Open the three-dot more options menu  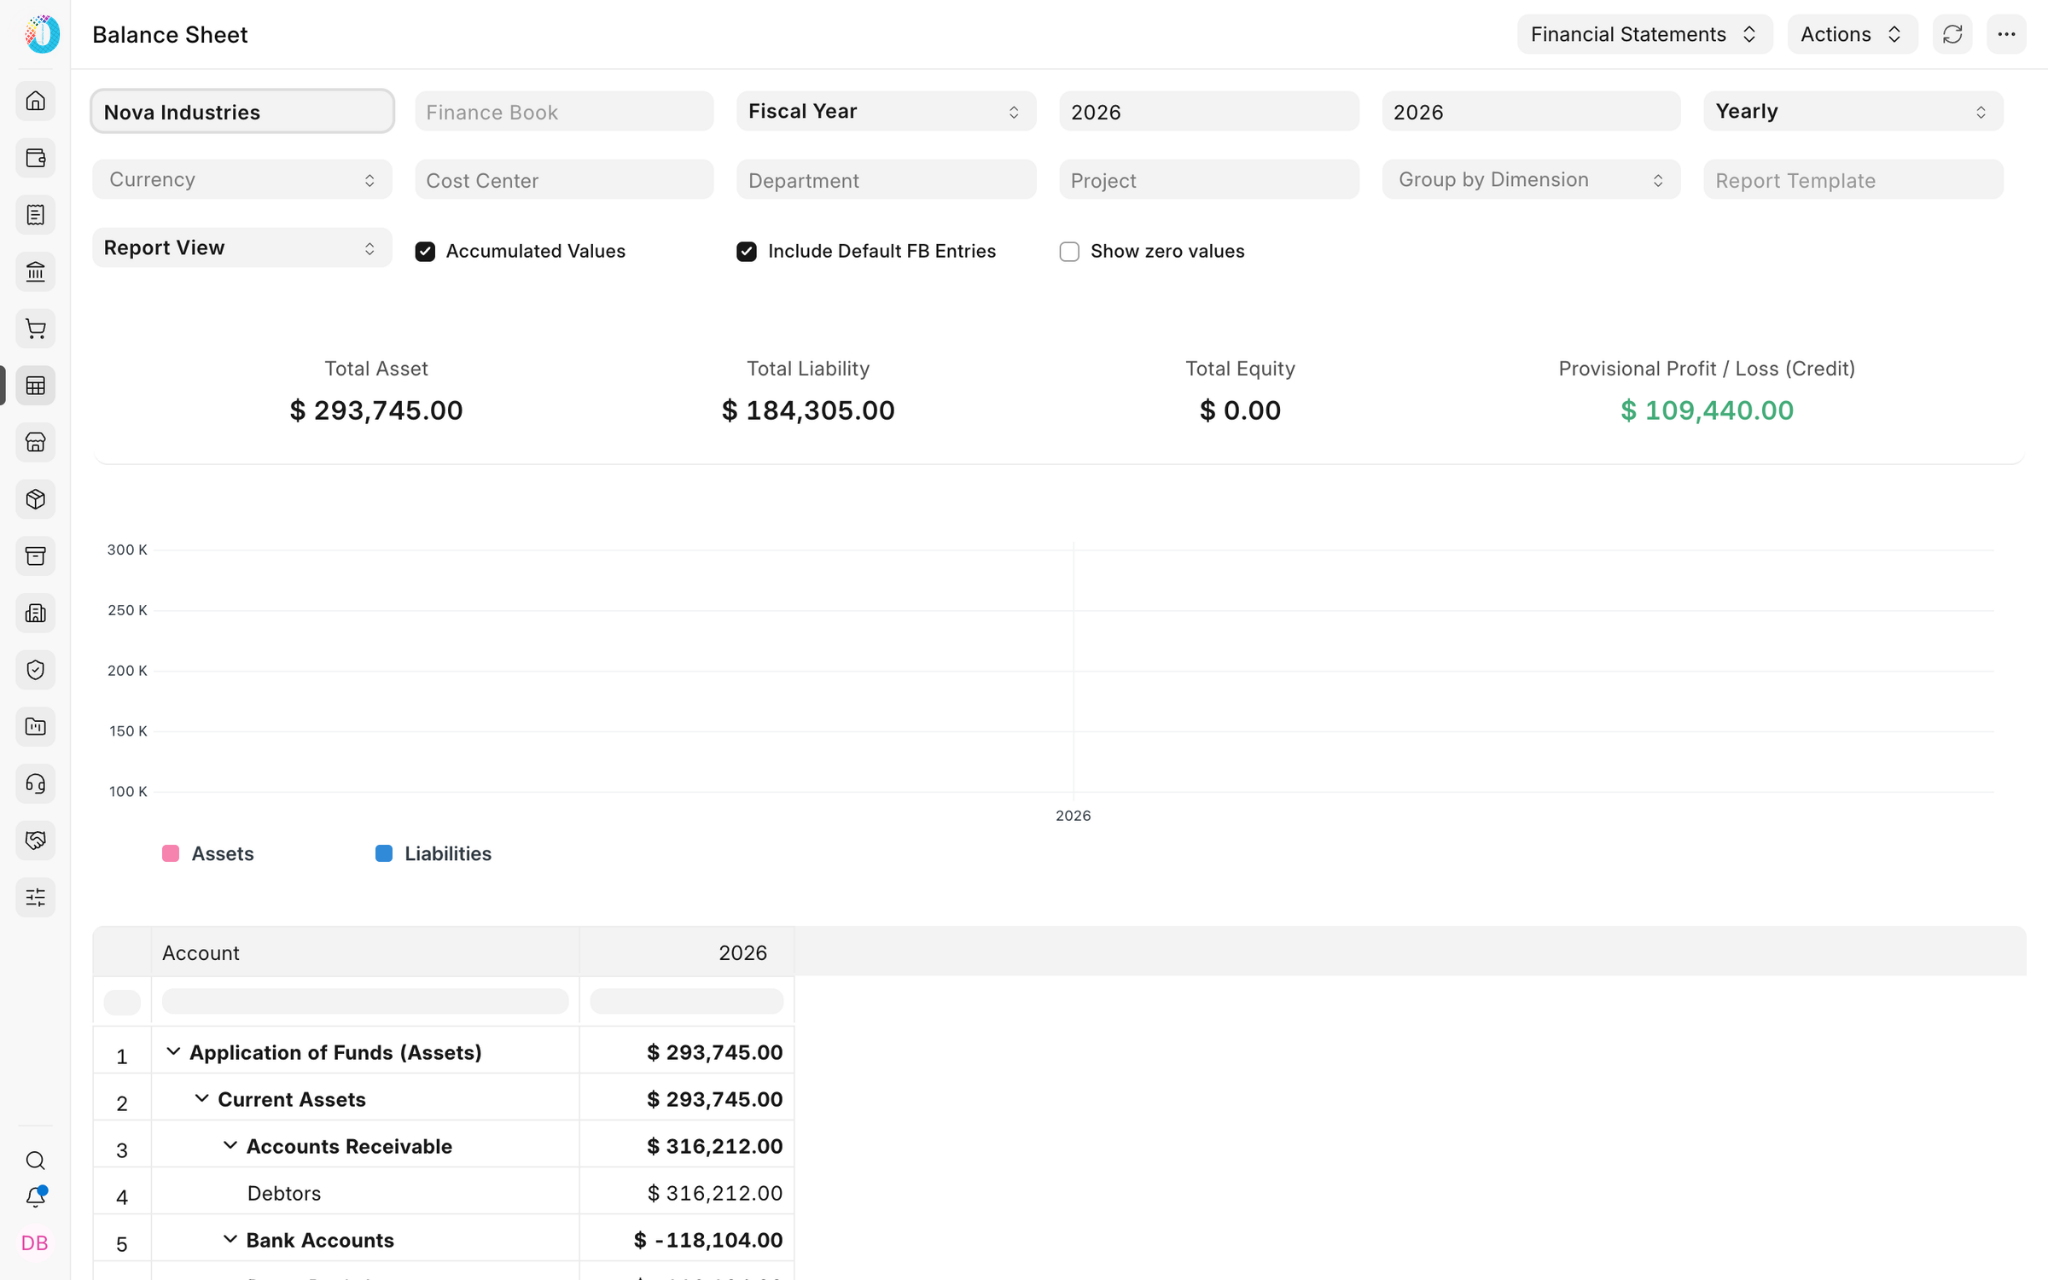click(x=2006, y=34)
